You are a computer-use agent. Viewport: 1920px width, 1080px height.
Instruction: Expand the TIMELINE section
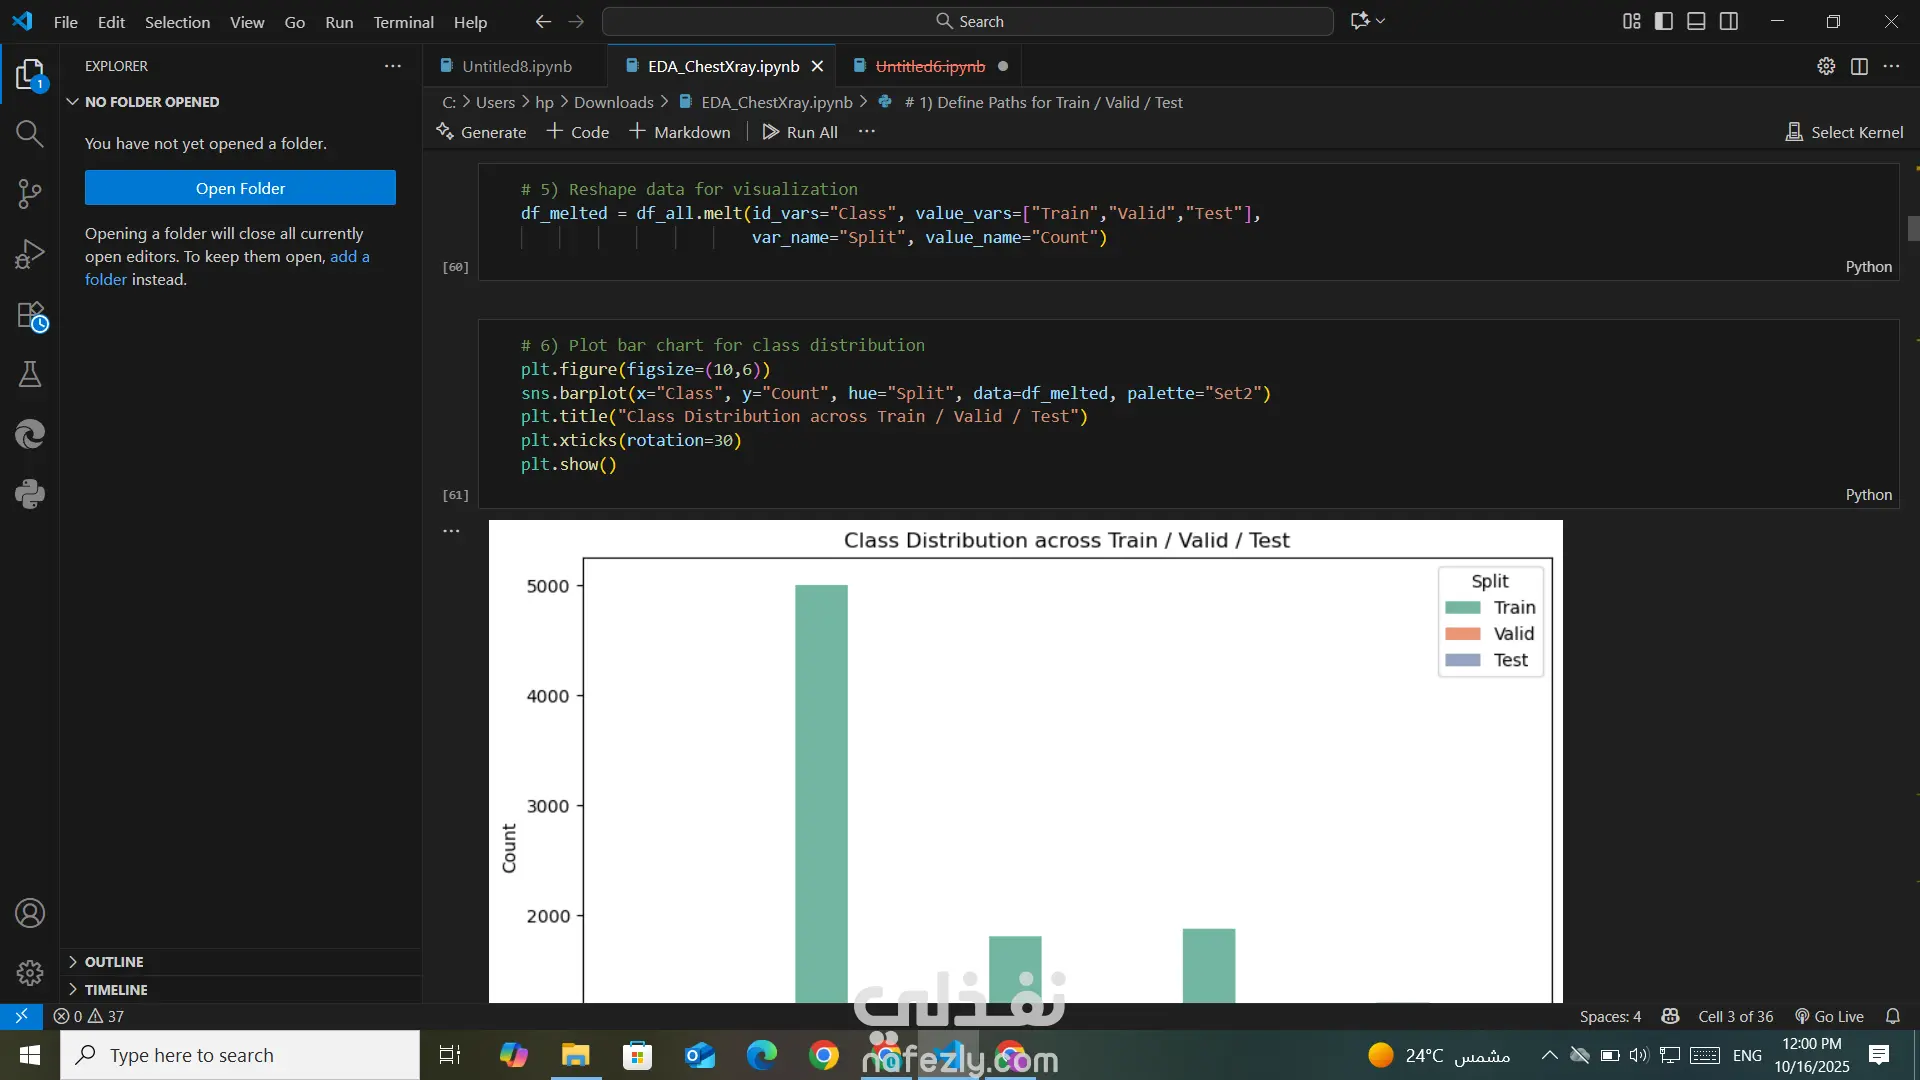tap(116, 990)
